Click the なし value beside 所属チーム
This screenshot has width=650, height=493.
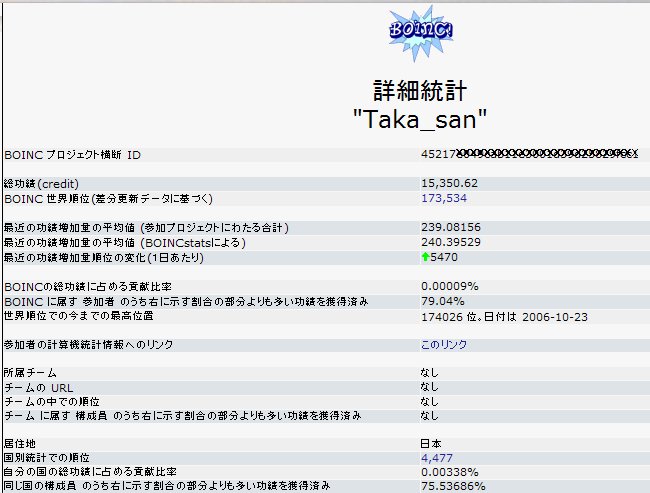tap(429, 373)
